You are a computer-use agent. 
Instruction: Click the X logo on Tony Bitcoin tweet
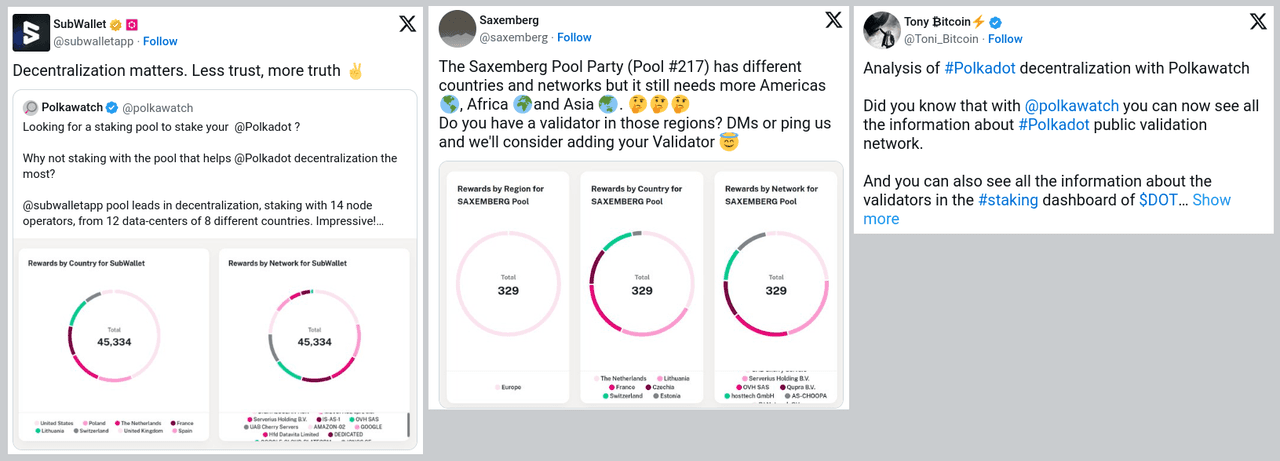pos(1258,21)
